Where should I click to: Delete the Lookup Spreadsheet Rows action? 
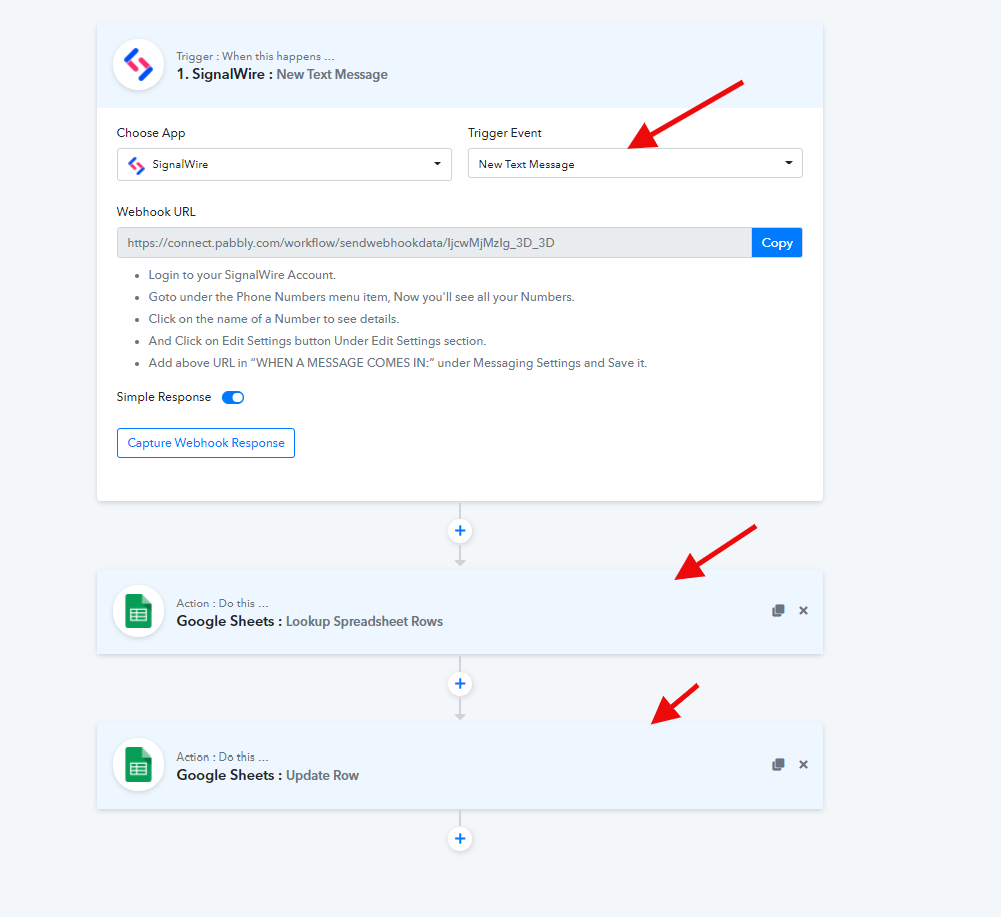point(803,611)
